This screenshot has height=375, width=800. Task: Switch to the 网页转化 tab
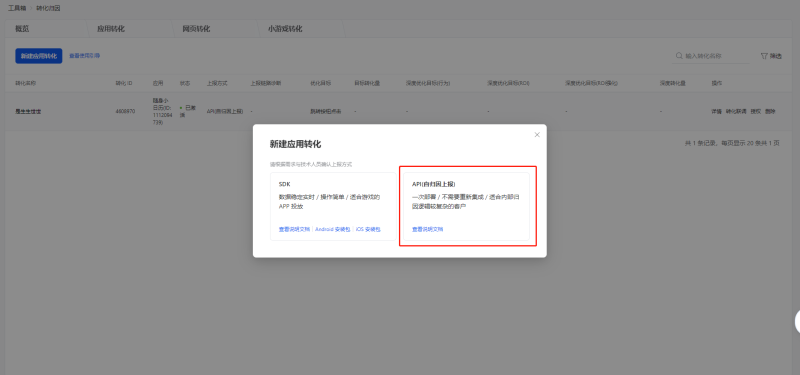tap(196, 29)
